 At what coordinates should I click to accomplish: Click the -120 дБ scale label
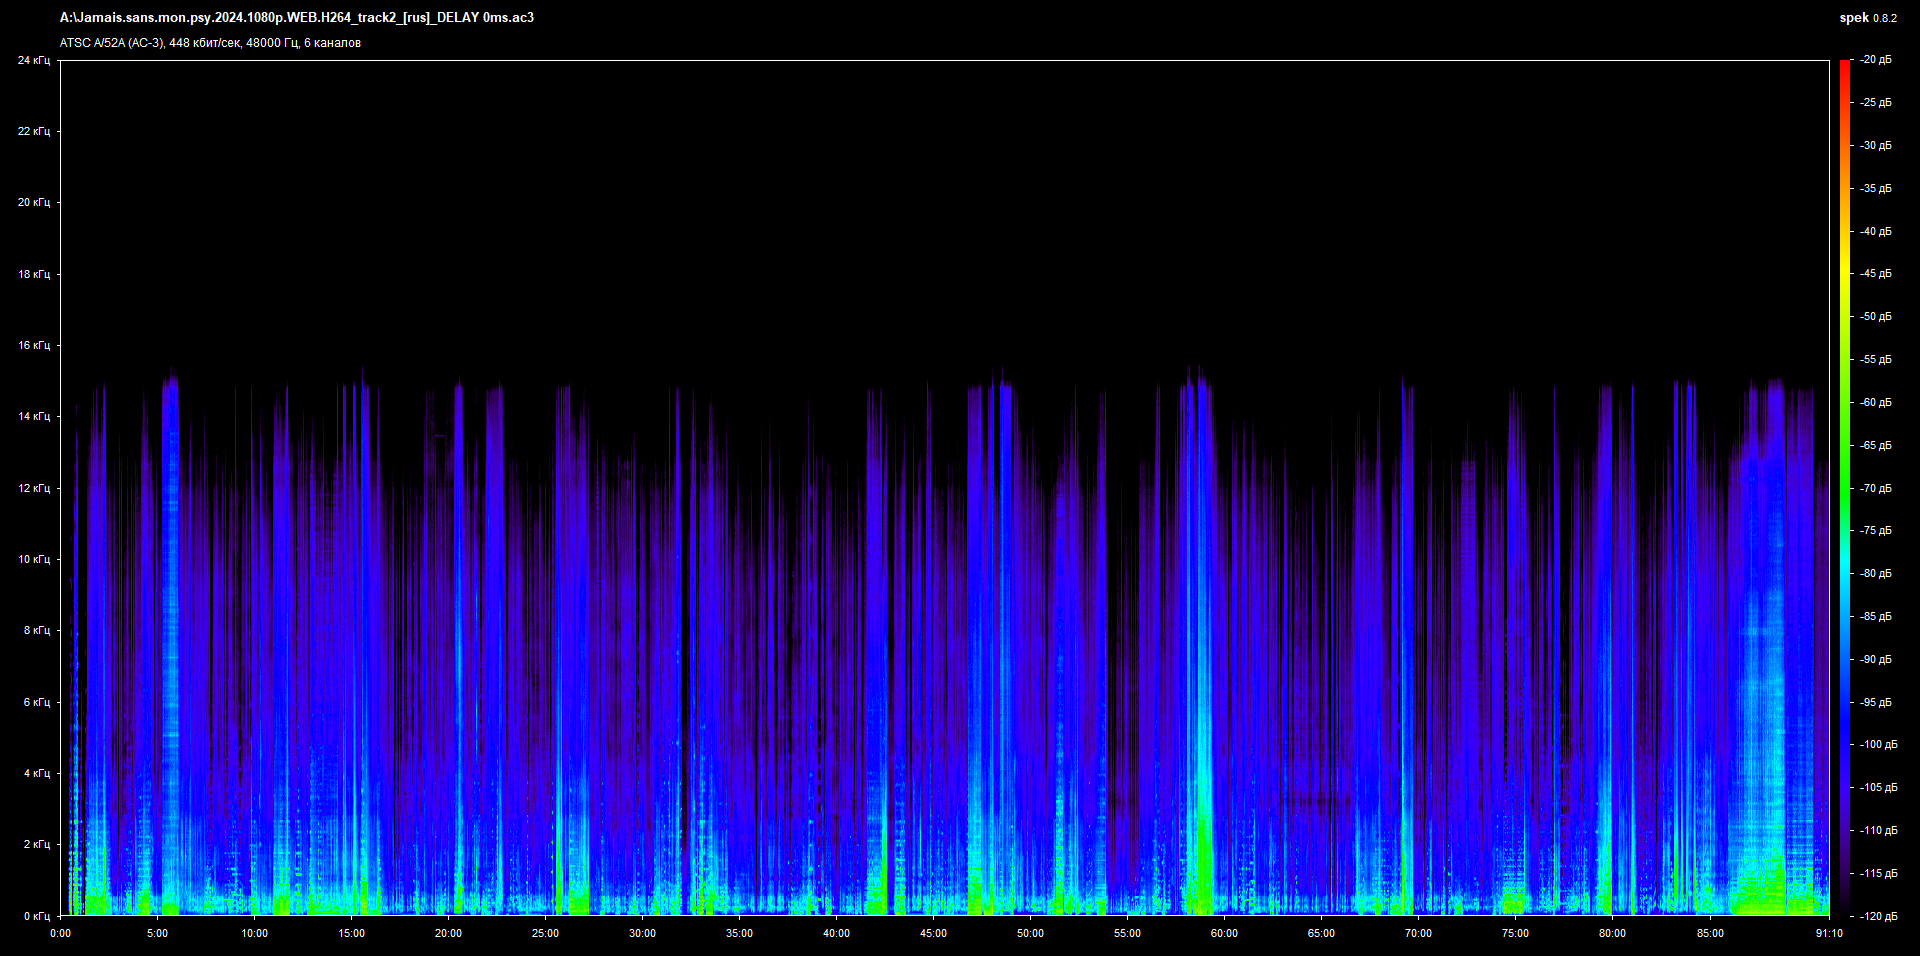pyautogui.click(x=1878, y=916)
